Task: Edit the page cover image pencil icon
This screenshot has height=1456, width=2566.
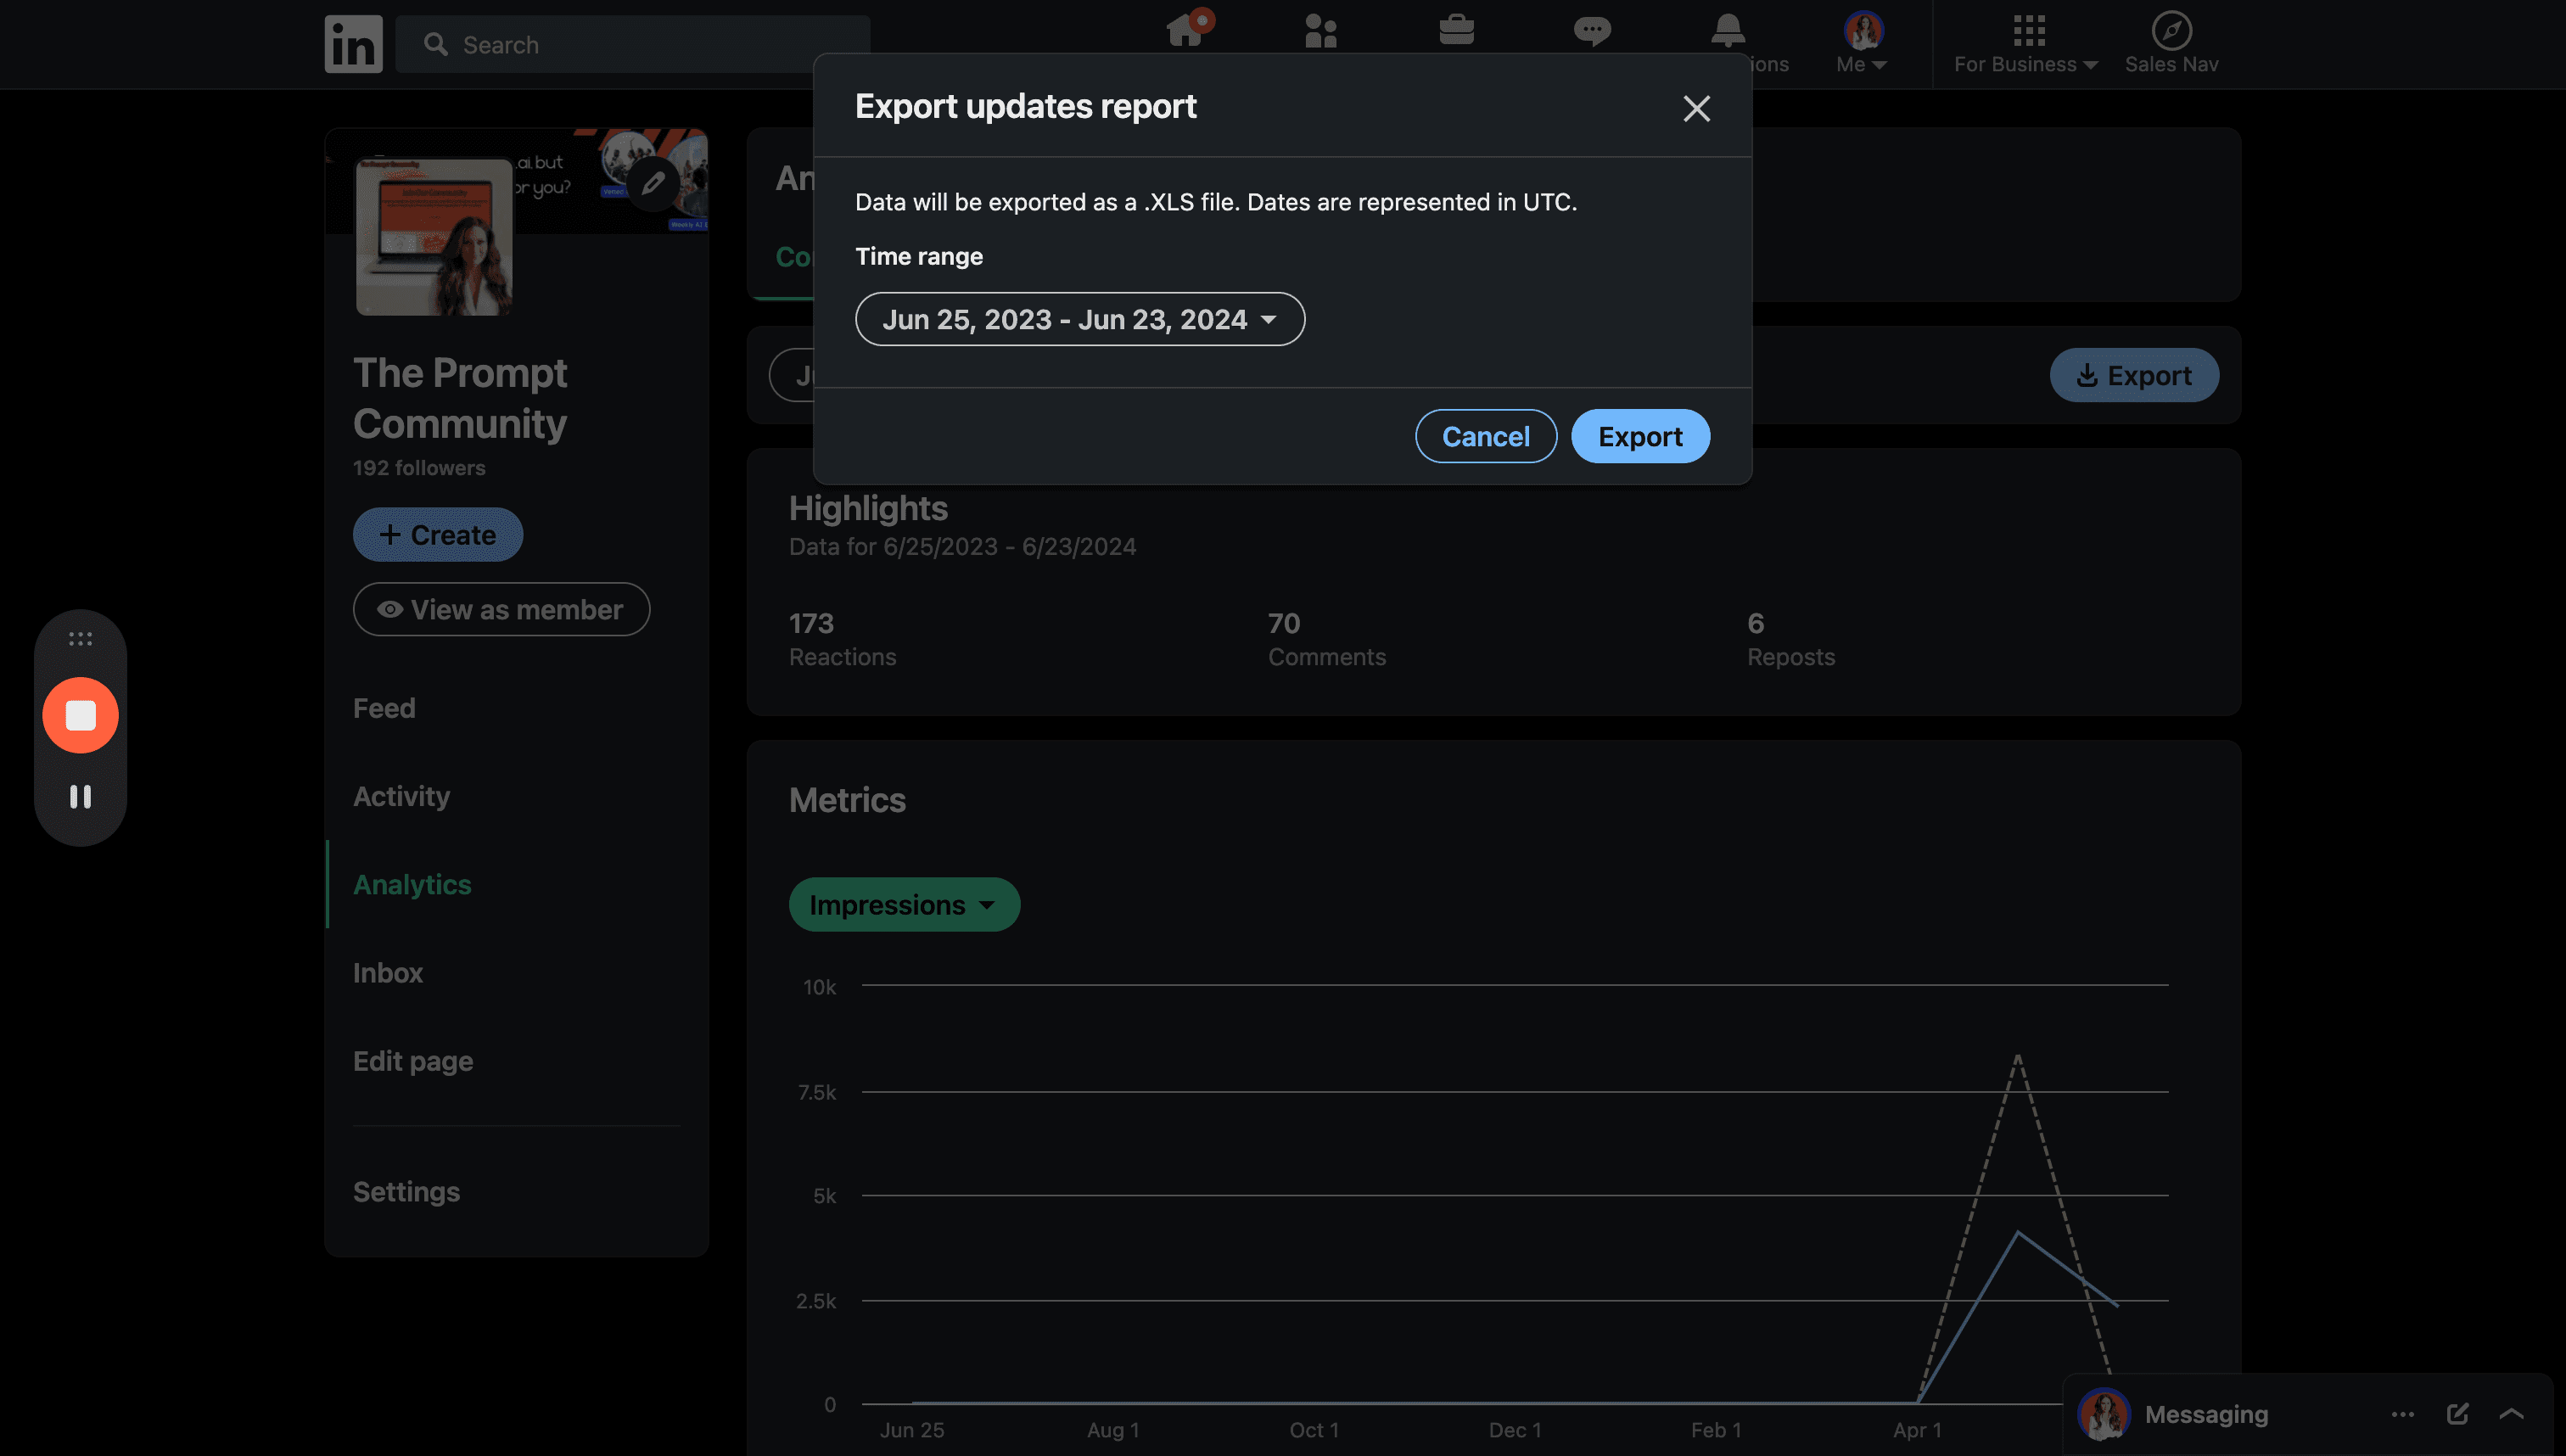Action: coord(653,183)
